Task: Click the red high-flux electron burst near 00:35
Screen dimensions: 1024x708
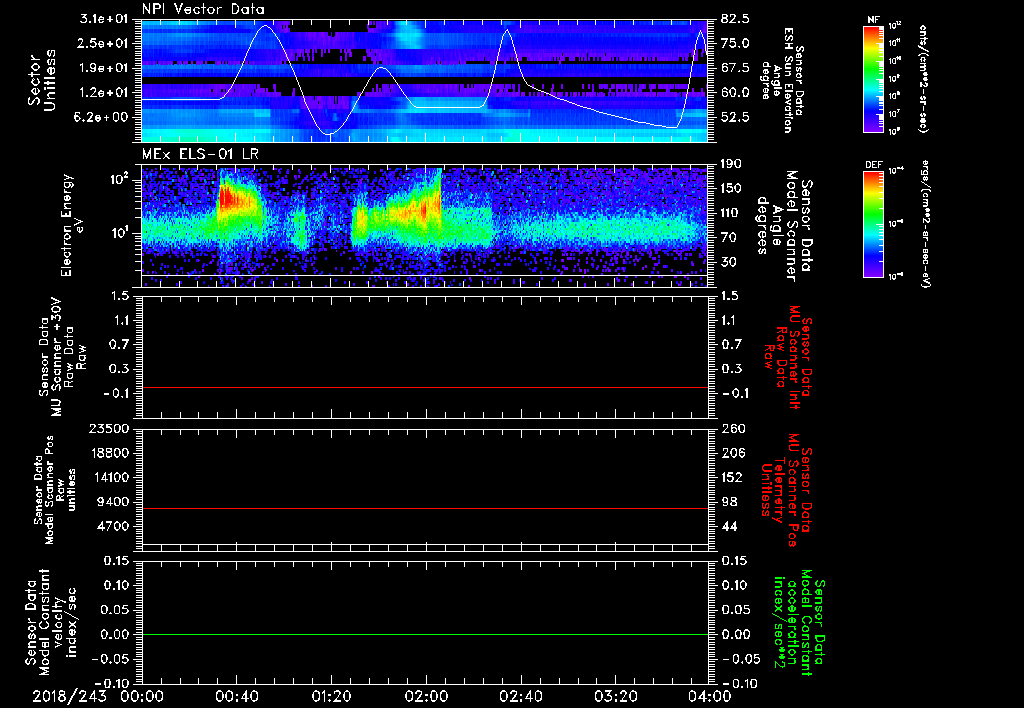Action: point(227,197)
